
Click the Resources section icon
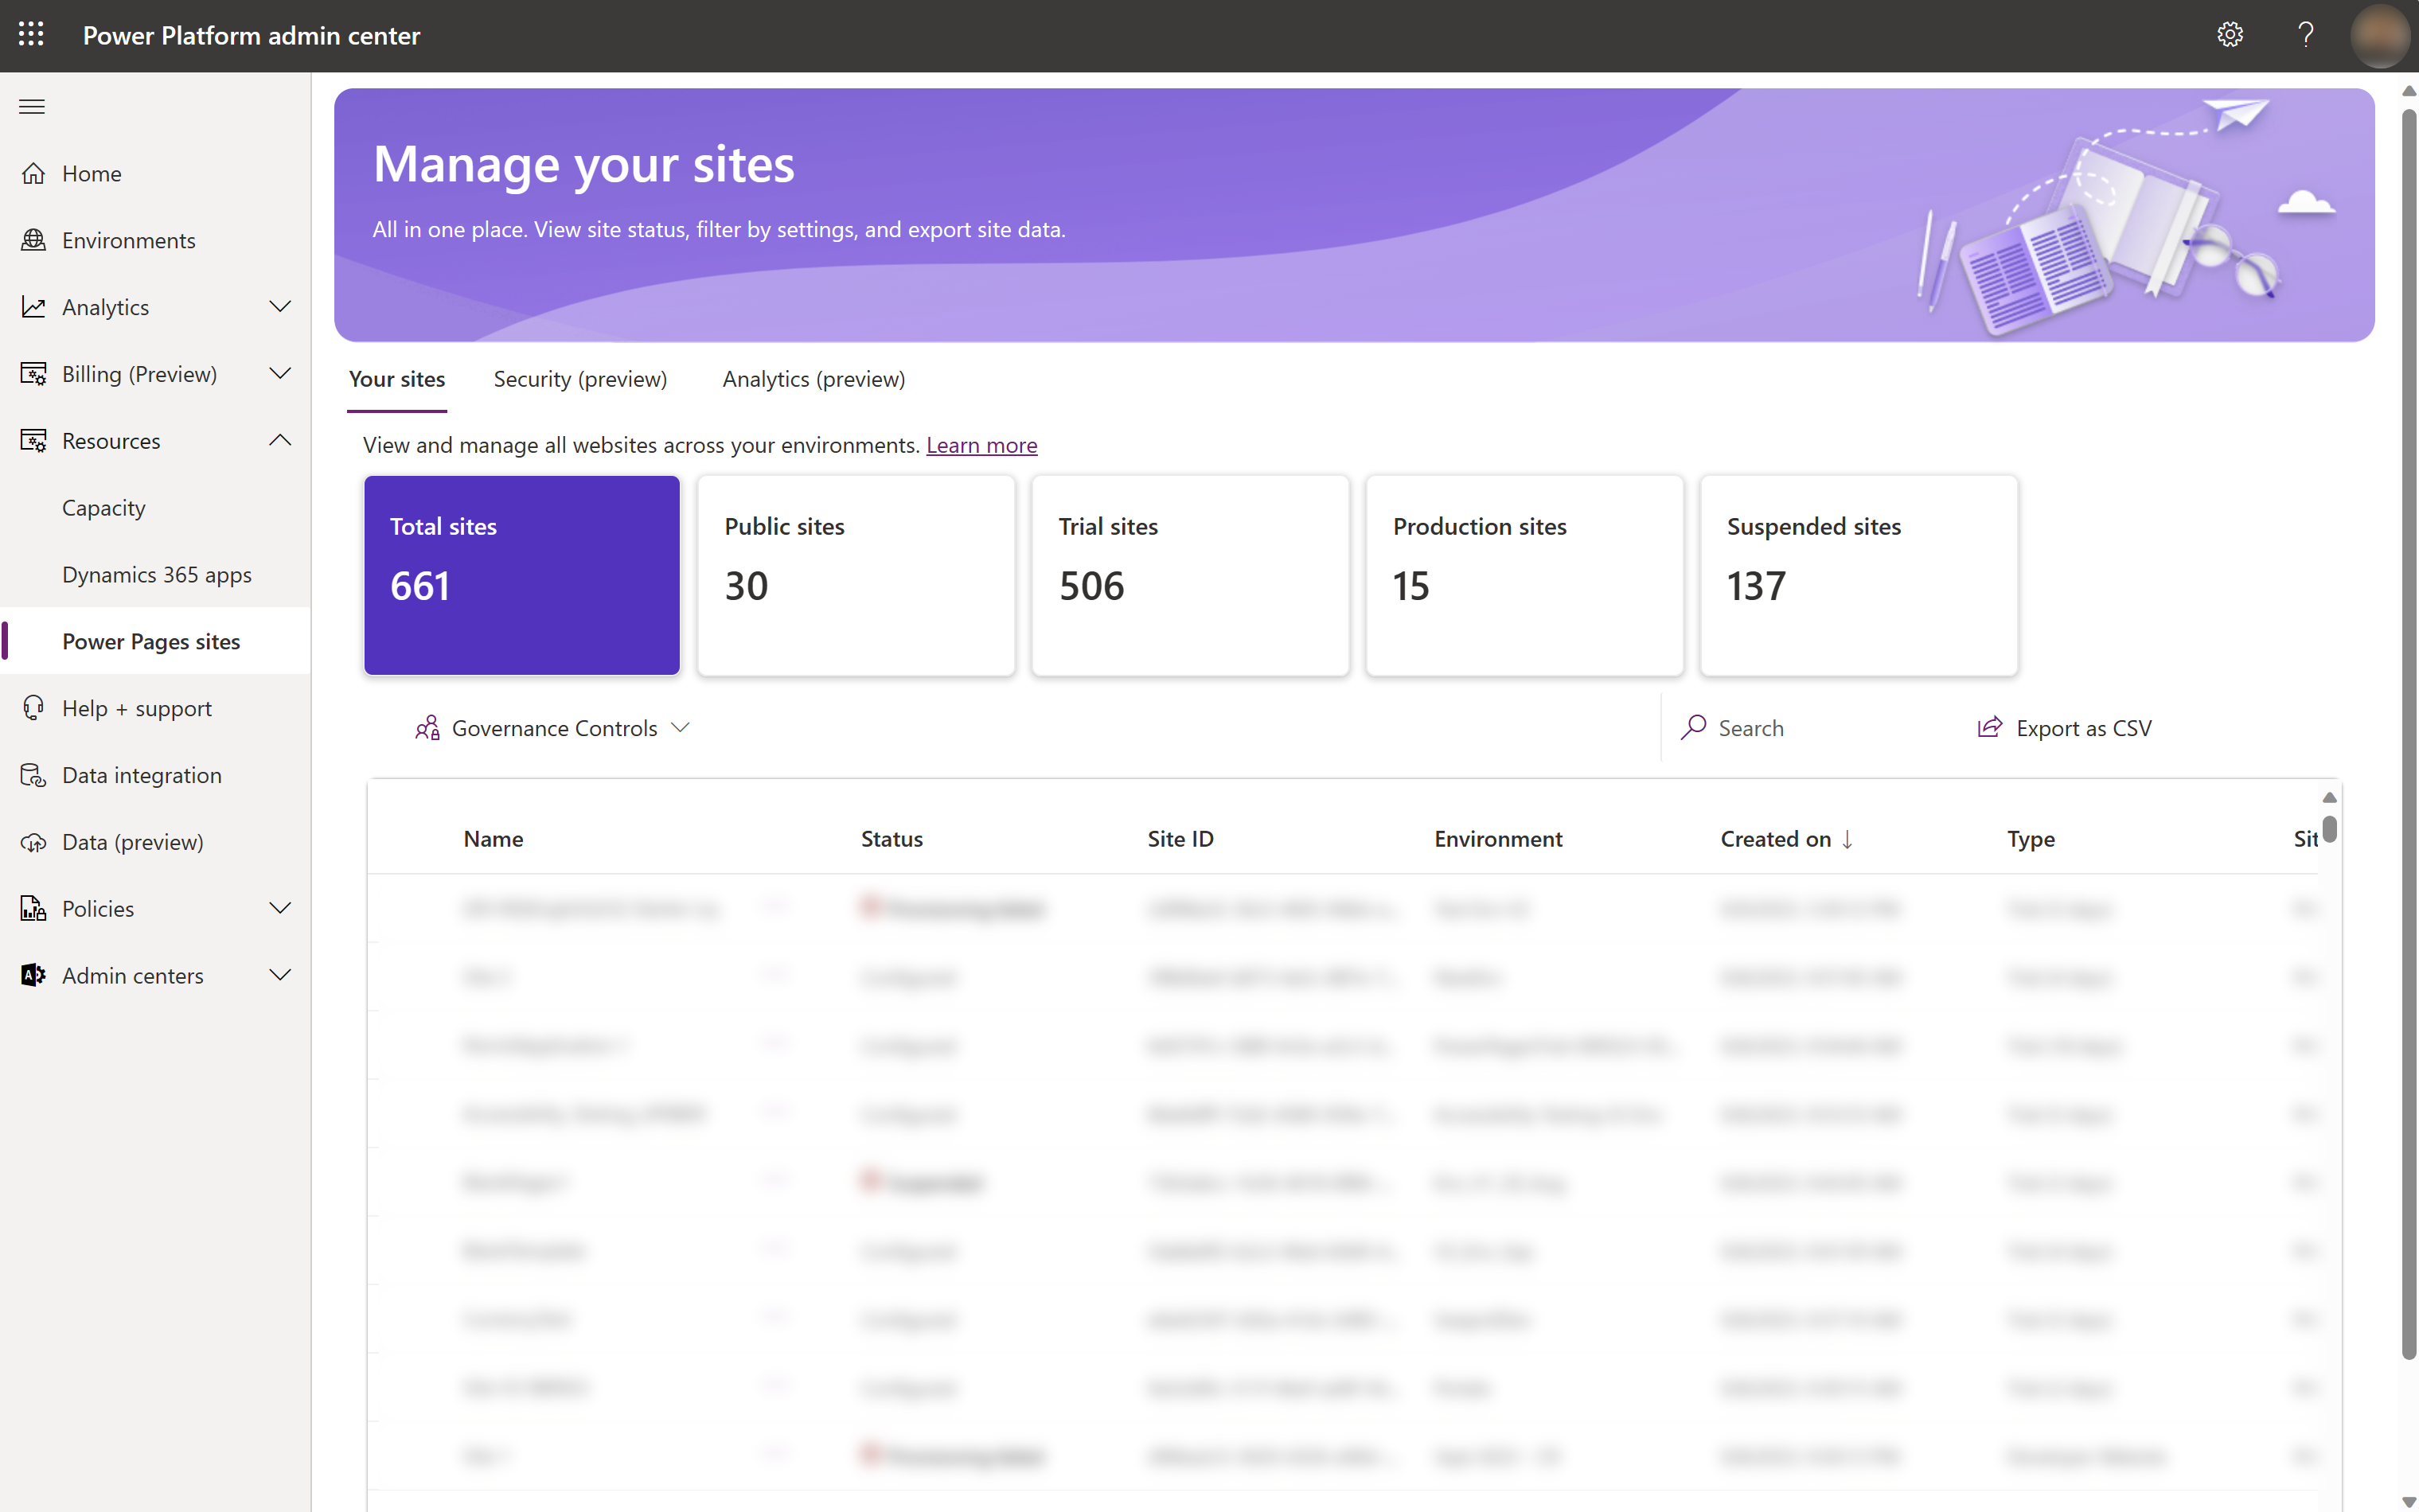(33, 439)
